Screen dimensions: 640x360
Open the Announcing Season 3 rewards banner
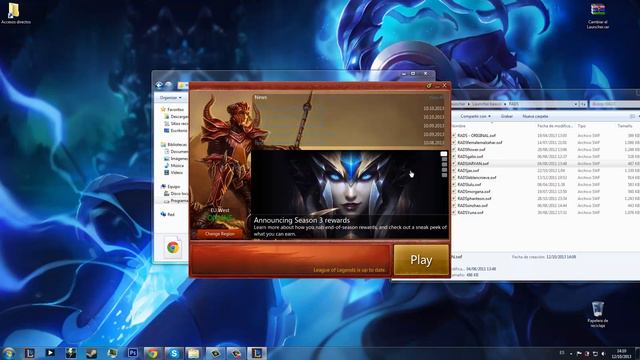(x=350, y=195)
